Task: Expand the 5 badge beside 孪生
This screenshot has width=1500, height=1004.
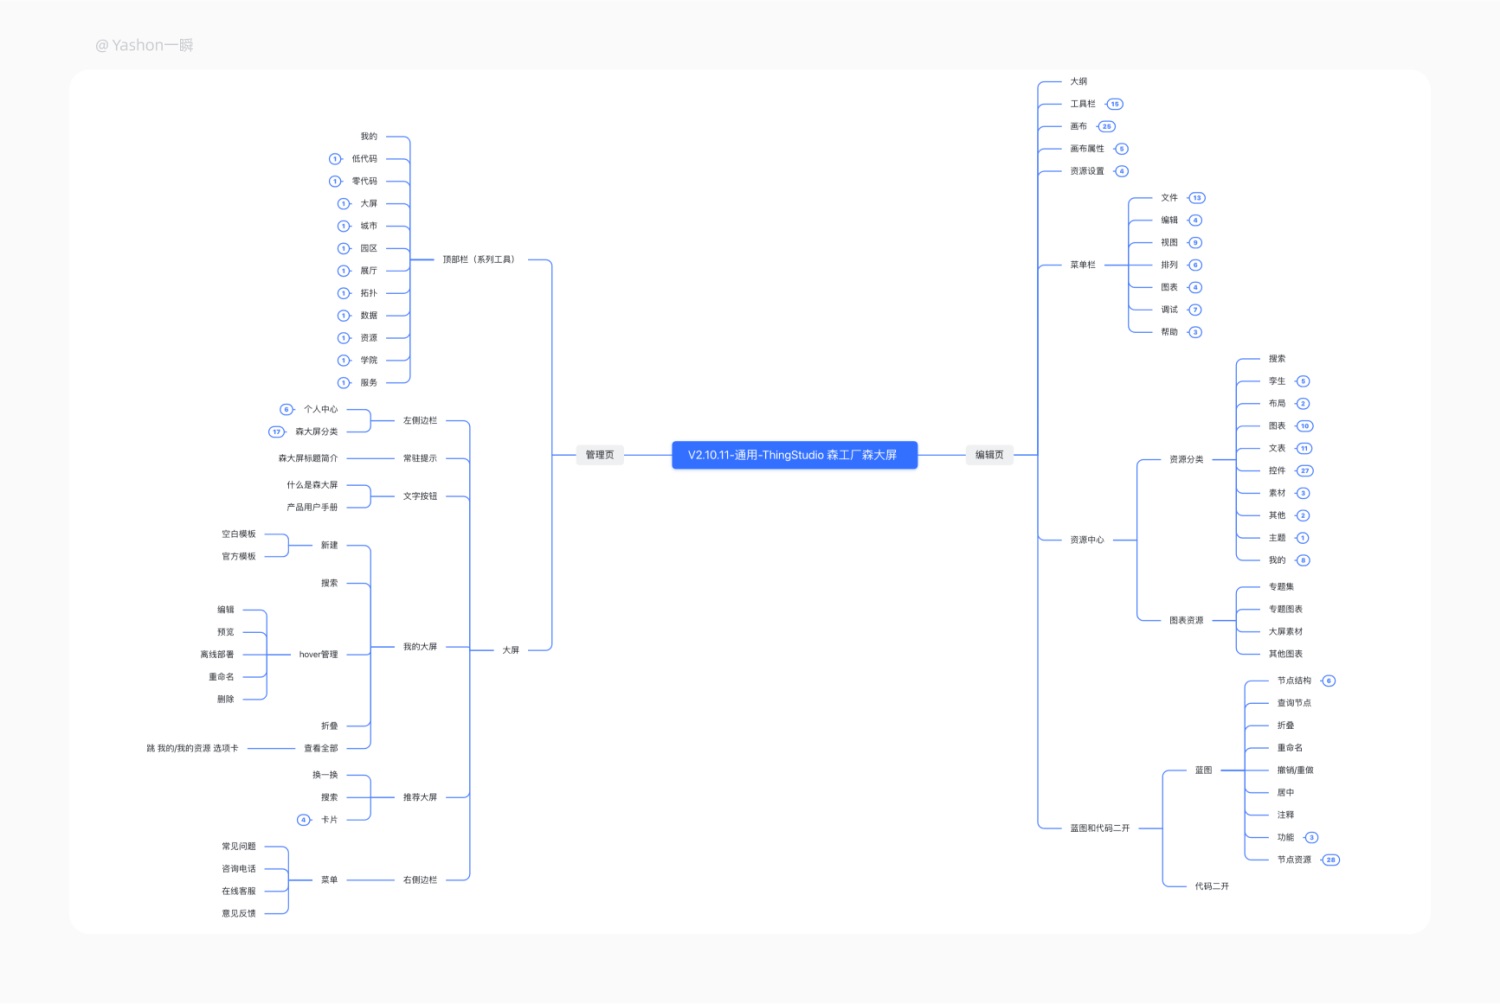Action: 1303,381
